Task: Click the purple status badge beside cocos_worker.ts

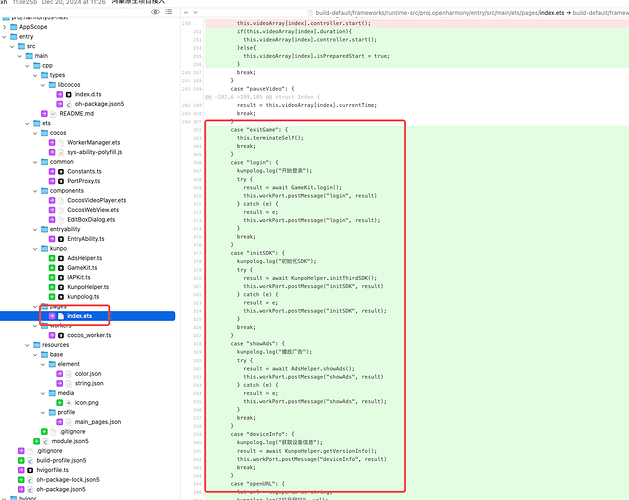Action: [52, 335]
